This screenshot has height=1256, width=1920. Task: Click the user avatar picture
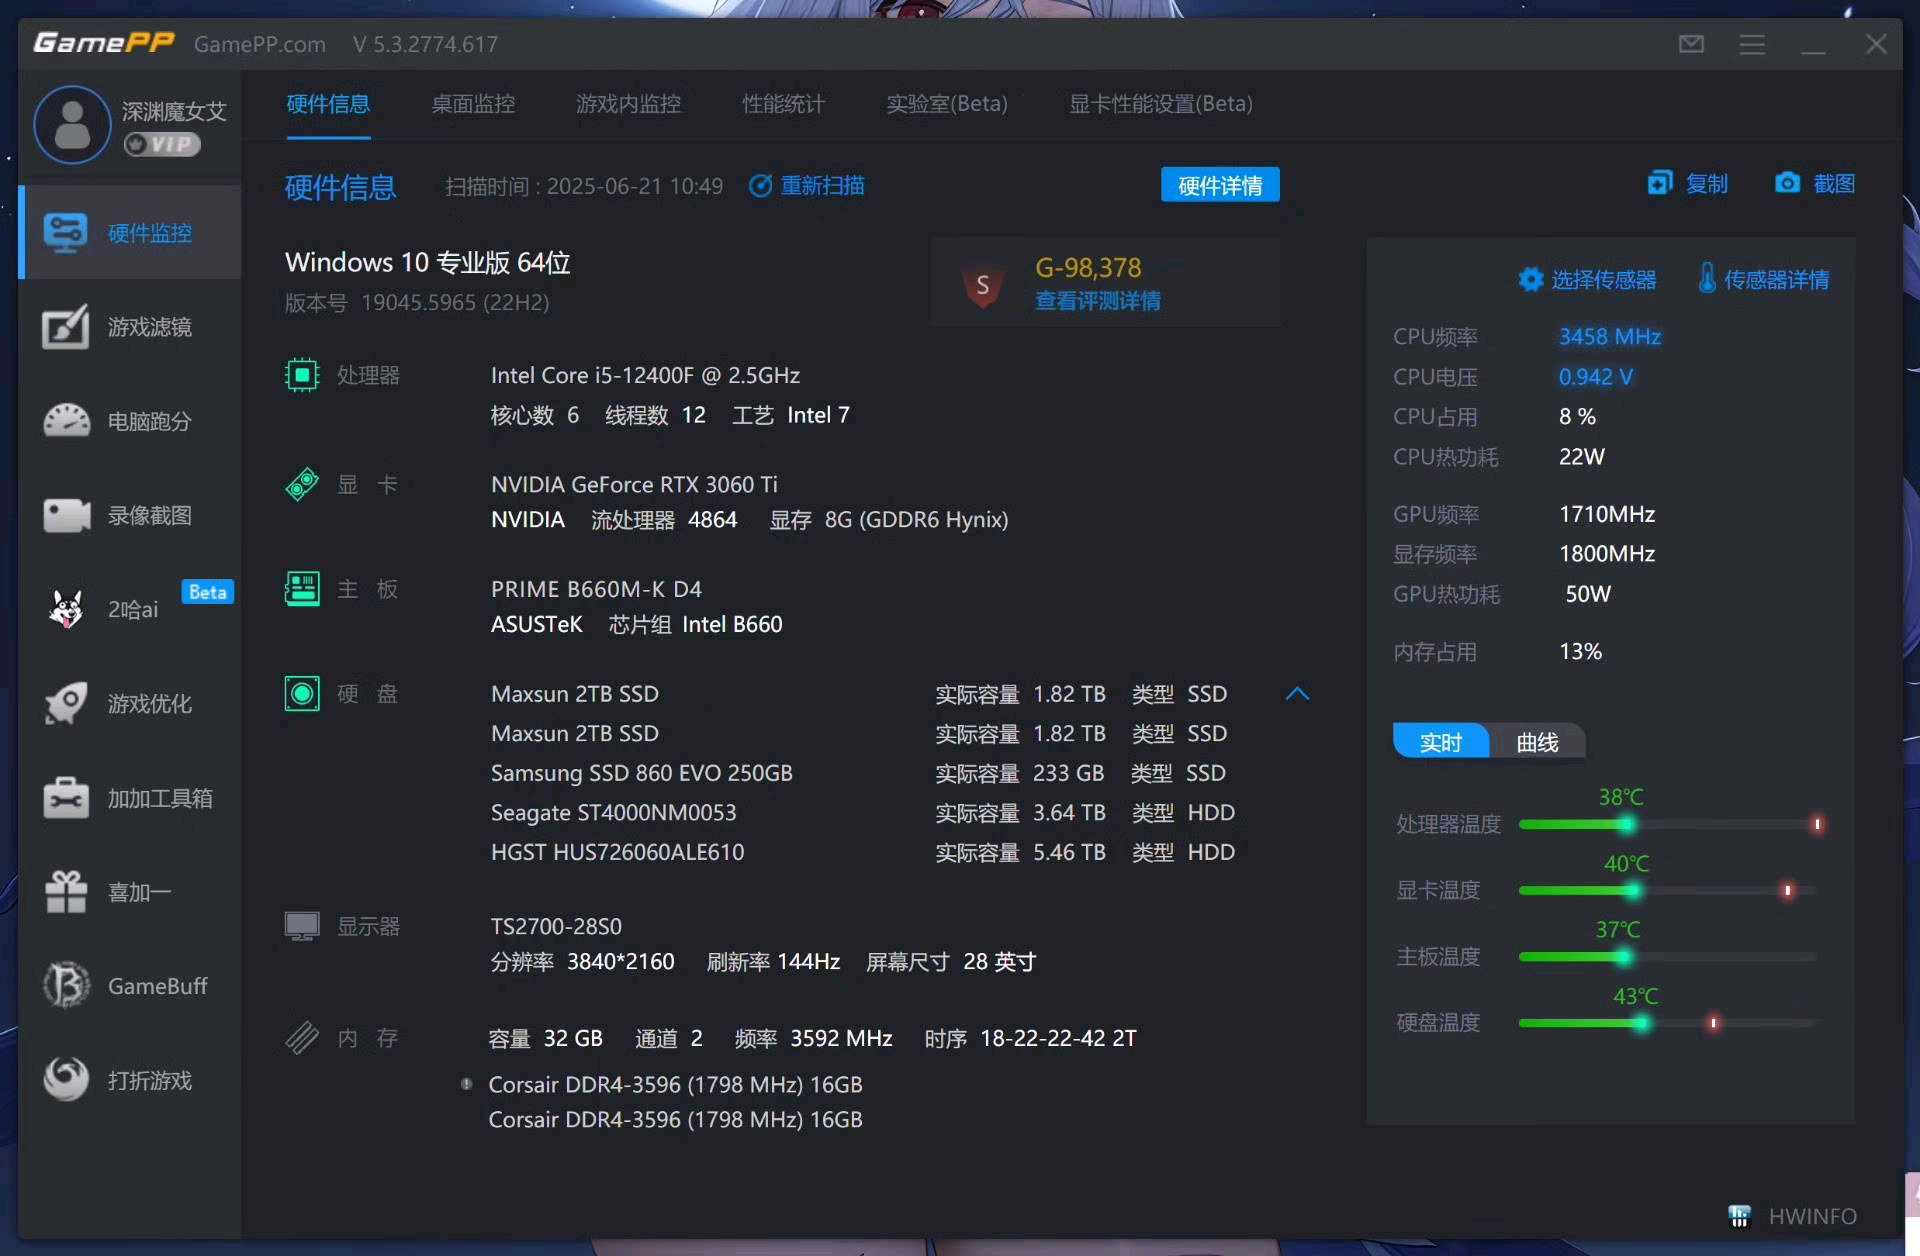point(72,125)
